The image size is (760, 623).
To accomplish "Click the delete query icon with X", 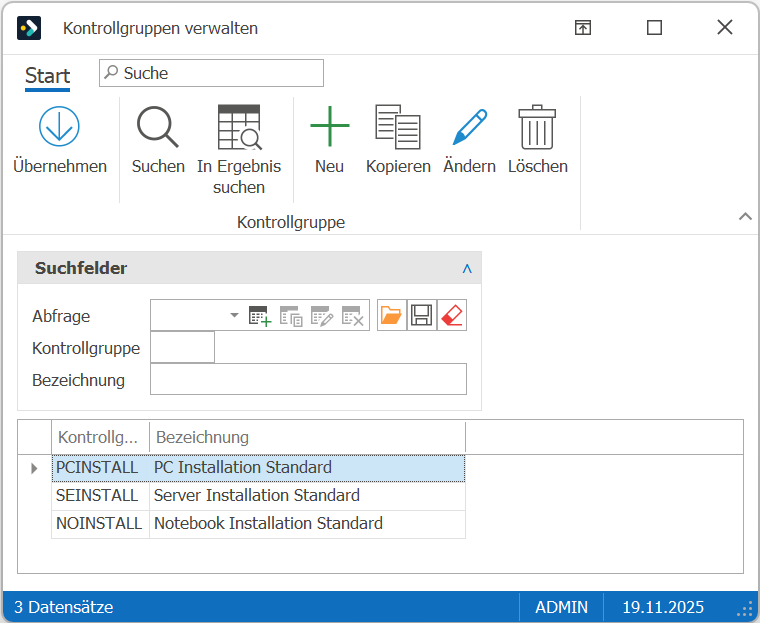I will click(x=353, y=316).
